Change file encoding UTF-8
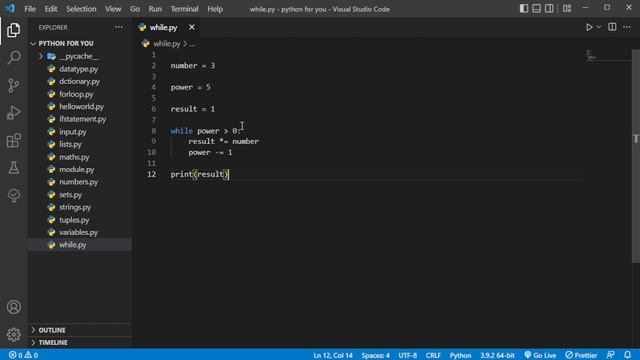This screenshot has height=360, width=640. 407,355
